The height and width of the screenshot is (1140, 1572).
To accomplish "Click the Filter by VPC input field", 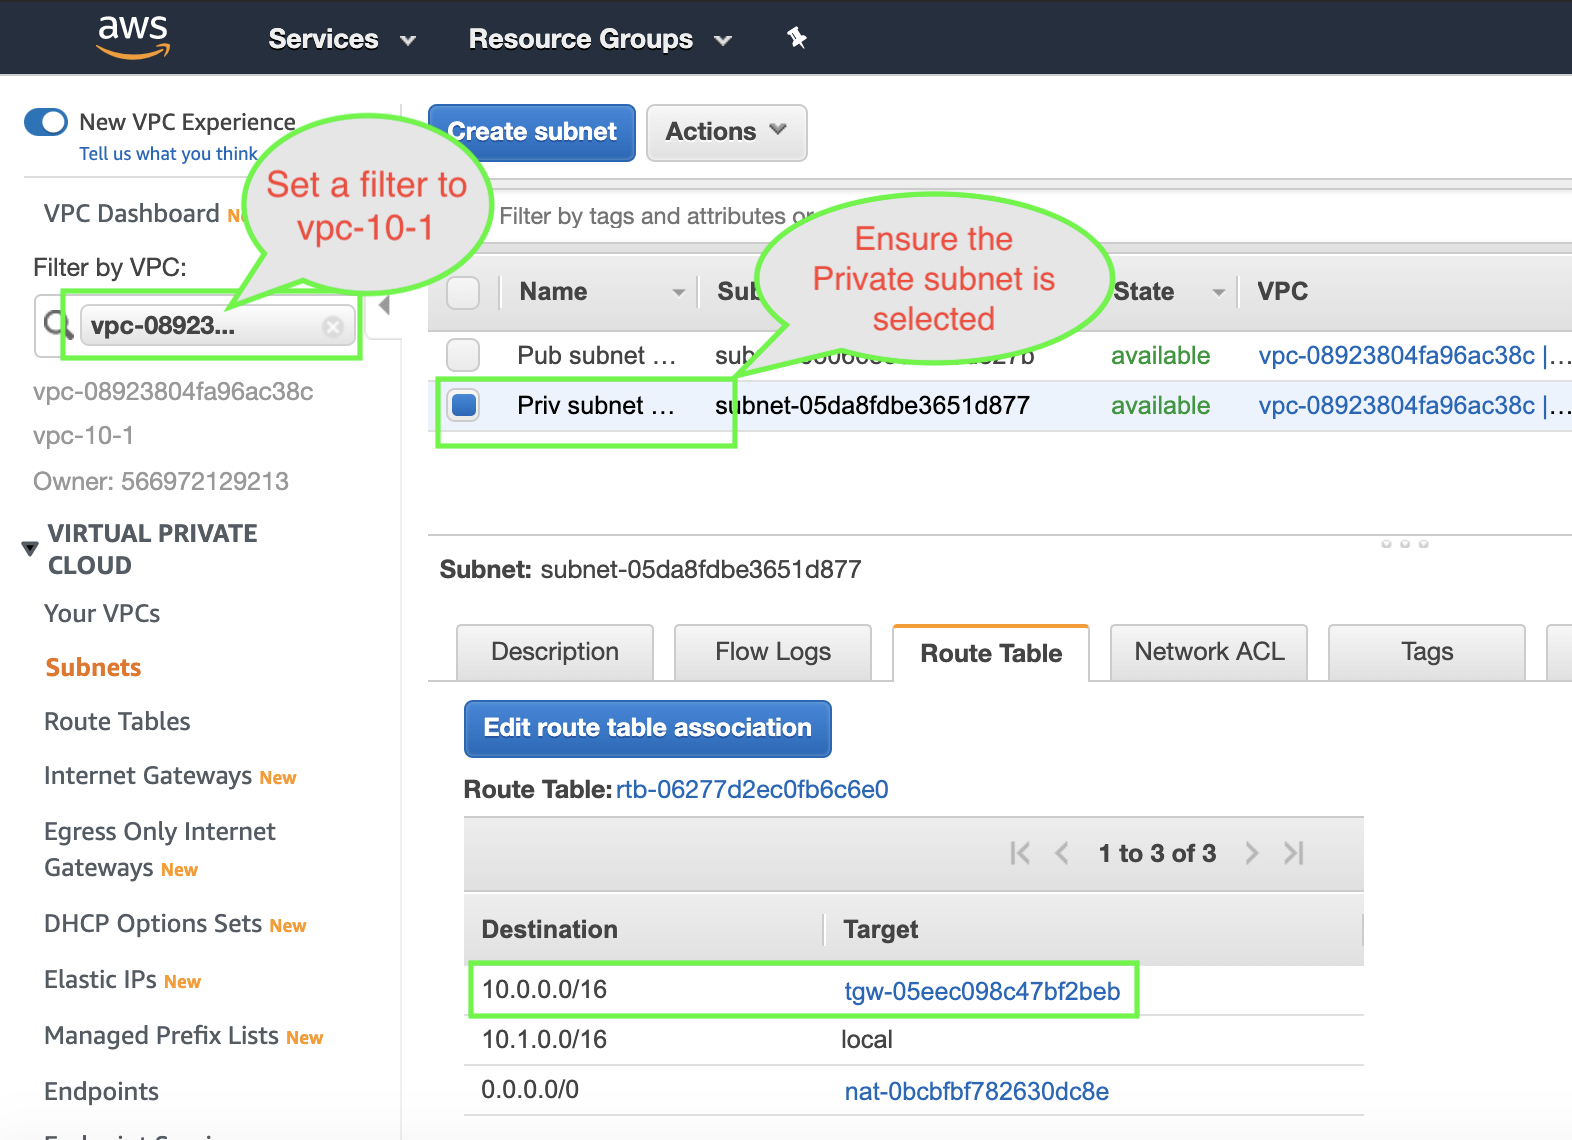I will (199, 326).
